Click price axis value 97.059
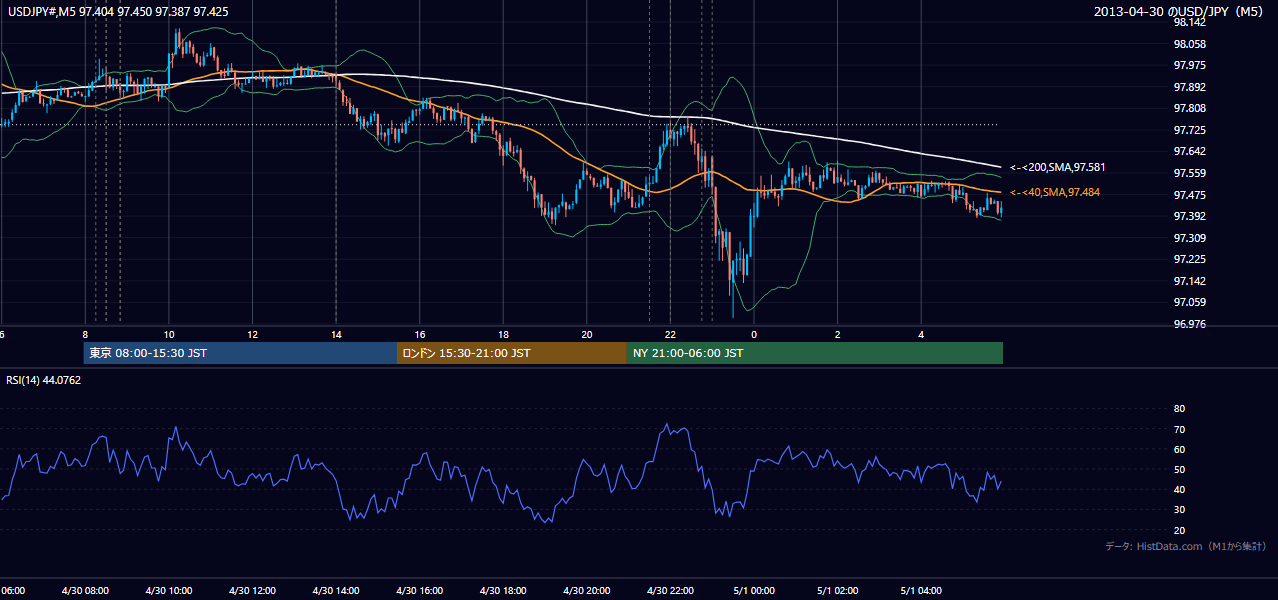 point(1189,302)
